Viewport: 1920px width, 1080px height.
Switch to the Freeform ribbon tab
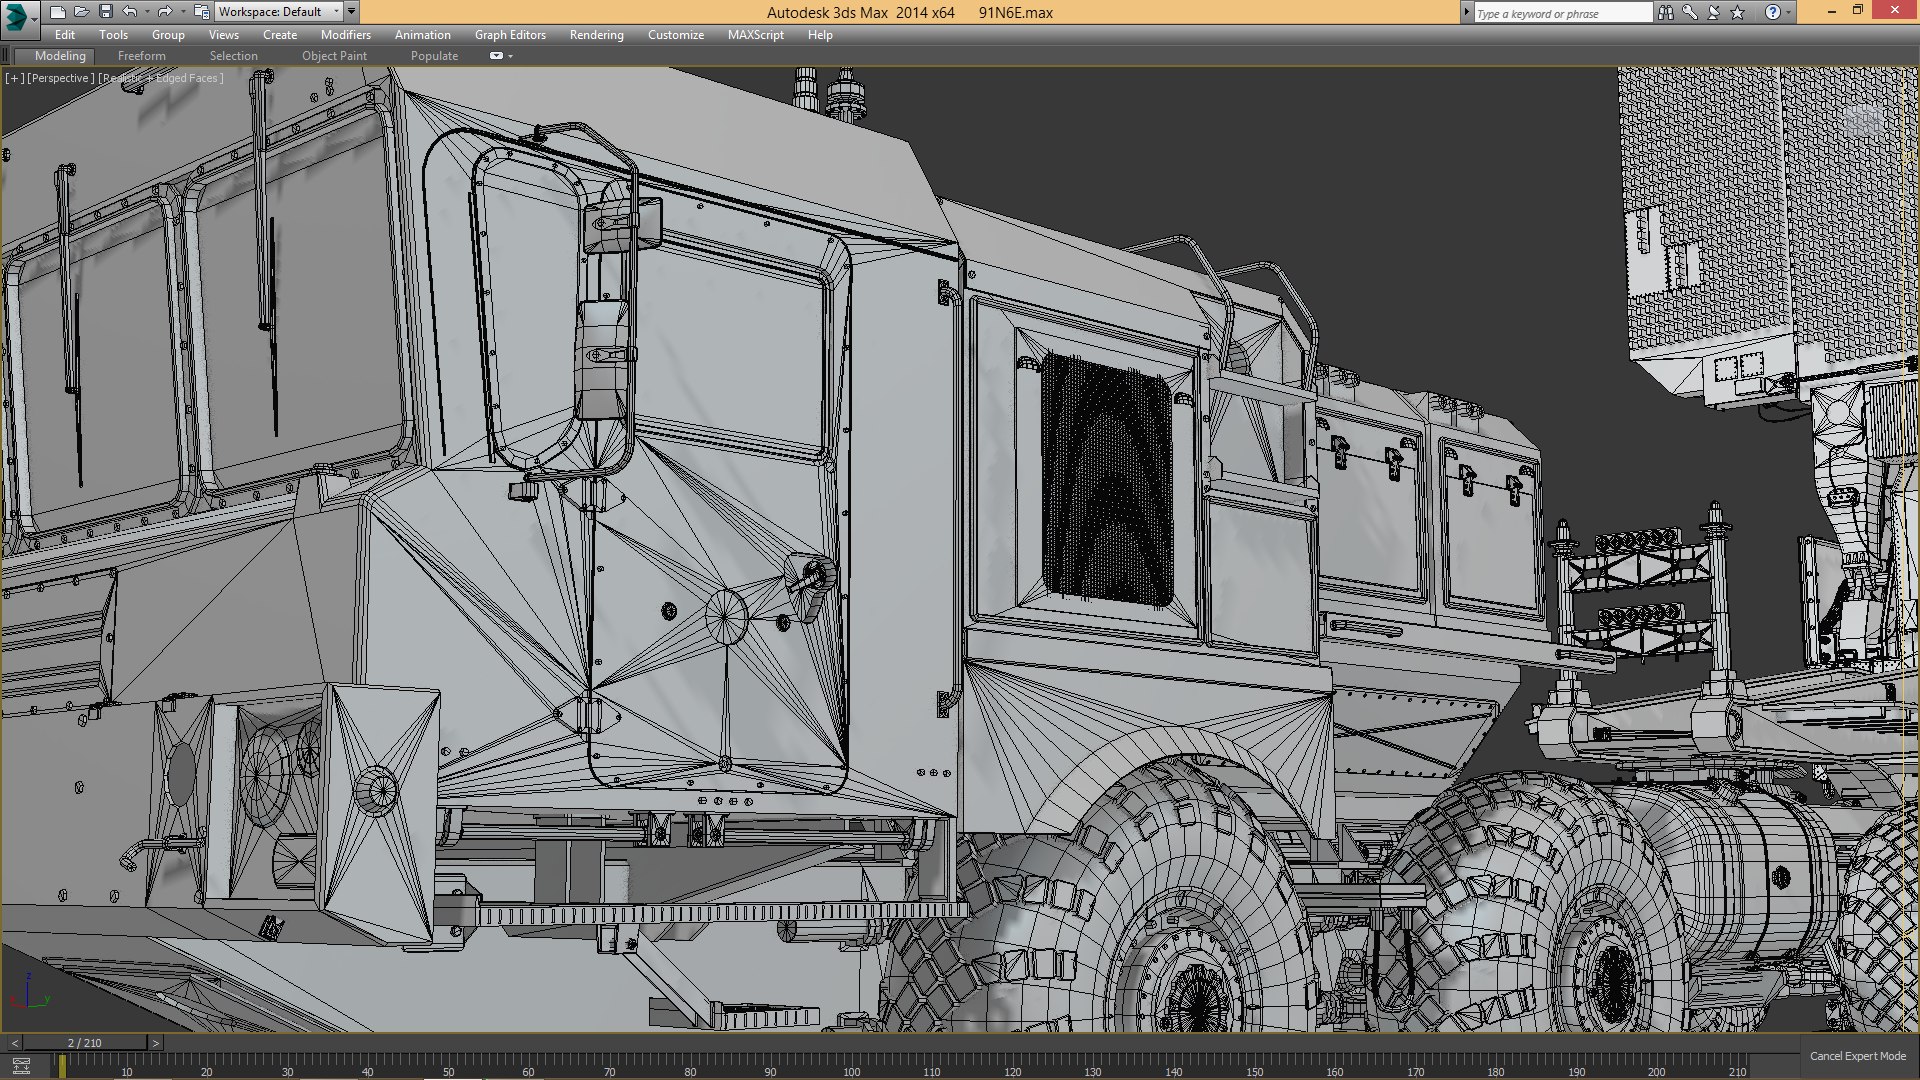tap(142, 56)
